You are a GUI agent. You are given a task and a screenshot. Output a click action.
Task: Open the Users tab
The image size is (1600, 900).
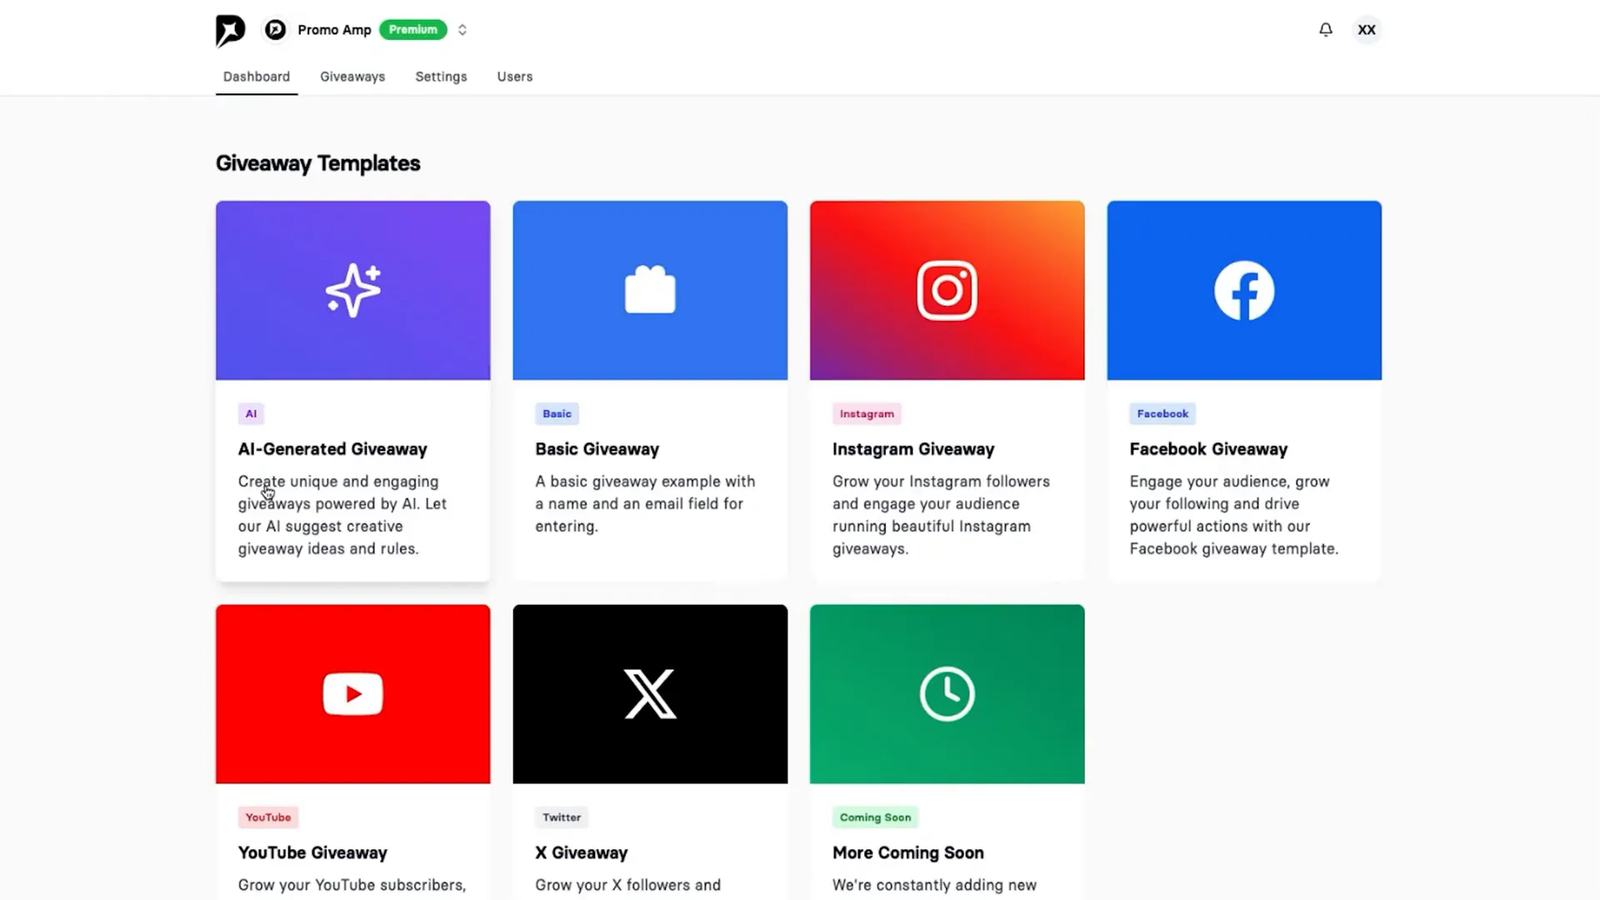point(515,77)
